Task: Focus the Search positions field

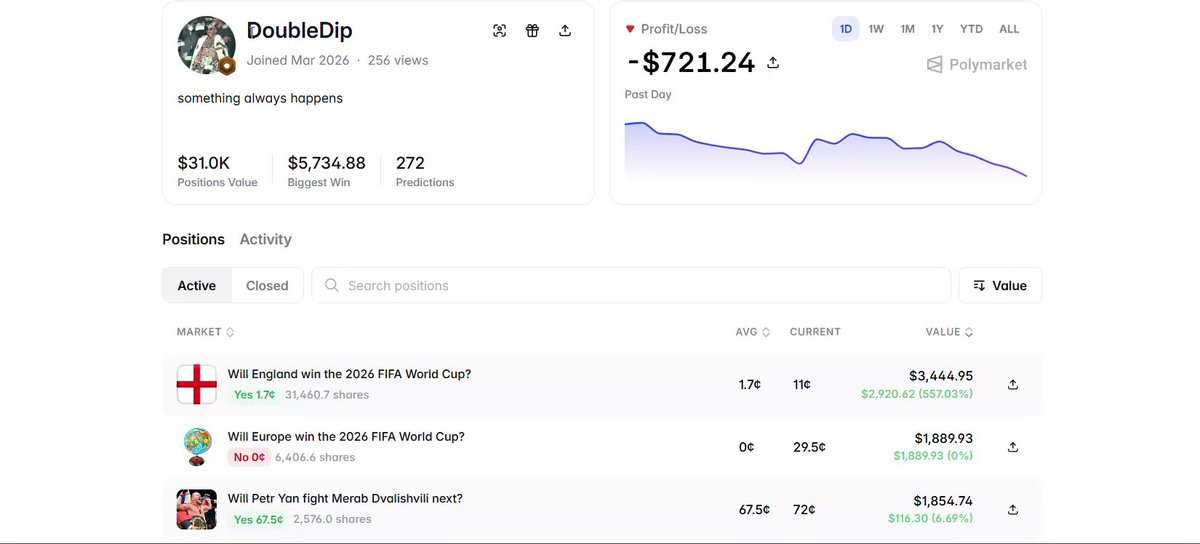Action: tap(631, 285)
